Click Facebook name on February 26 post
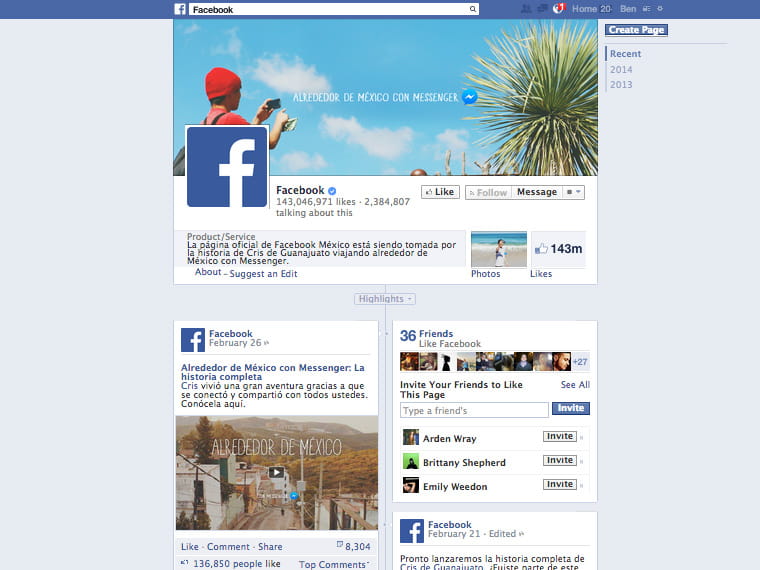This screenshot has width=760, height=570. (231, 333)
